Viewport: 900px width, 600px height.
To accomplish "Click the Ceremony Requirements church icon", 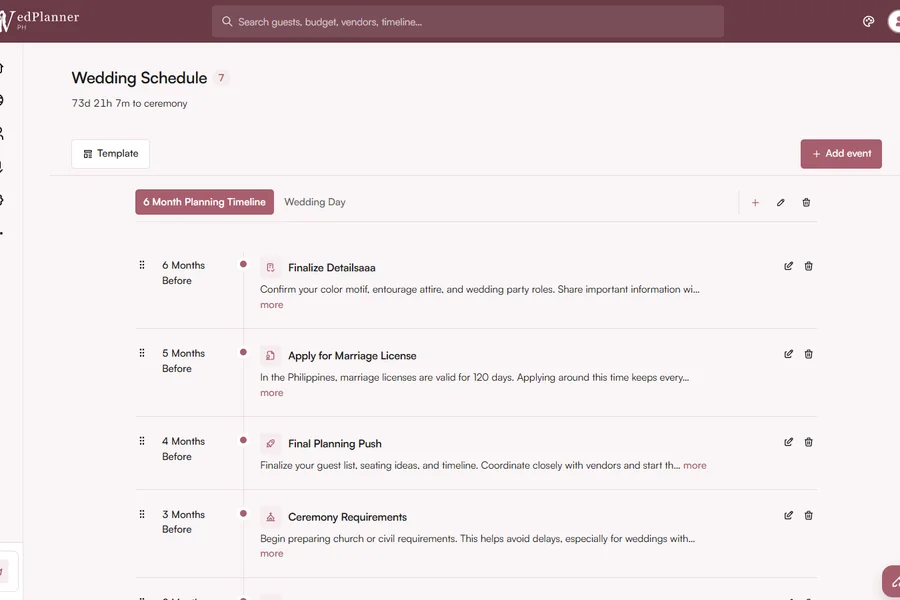I will pos(270,517).
